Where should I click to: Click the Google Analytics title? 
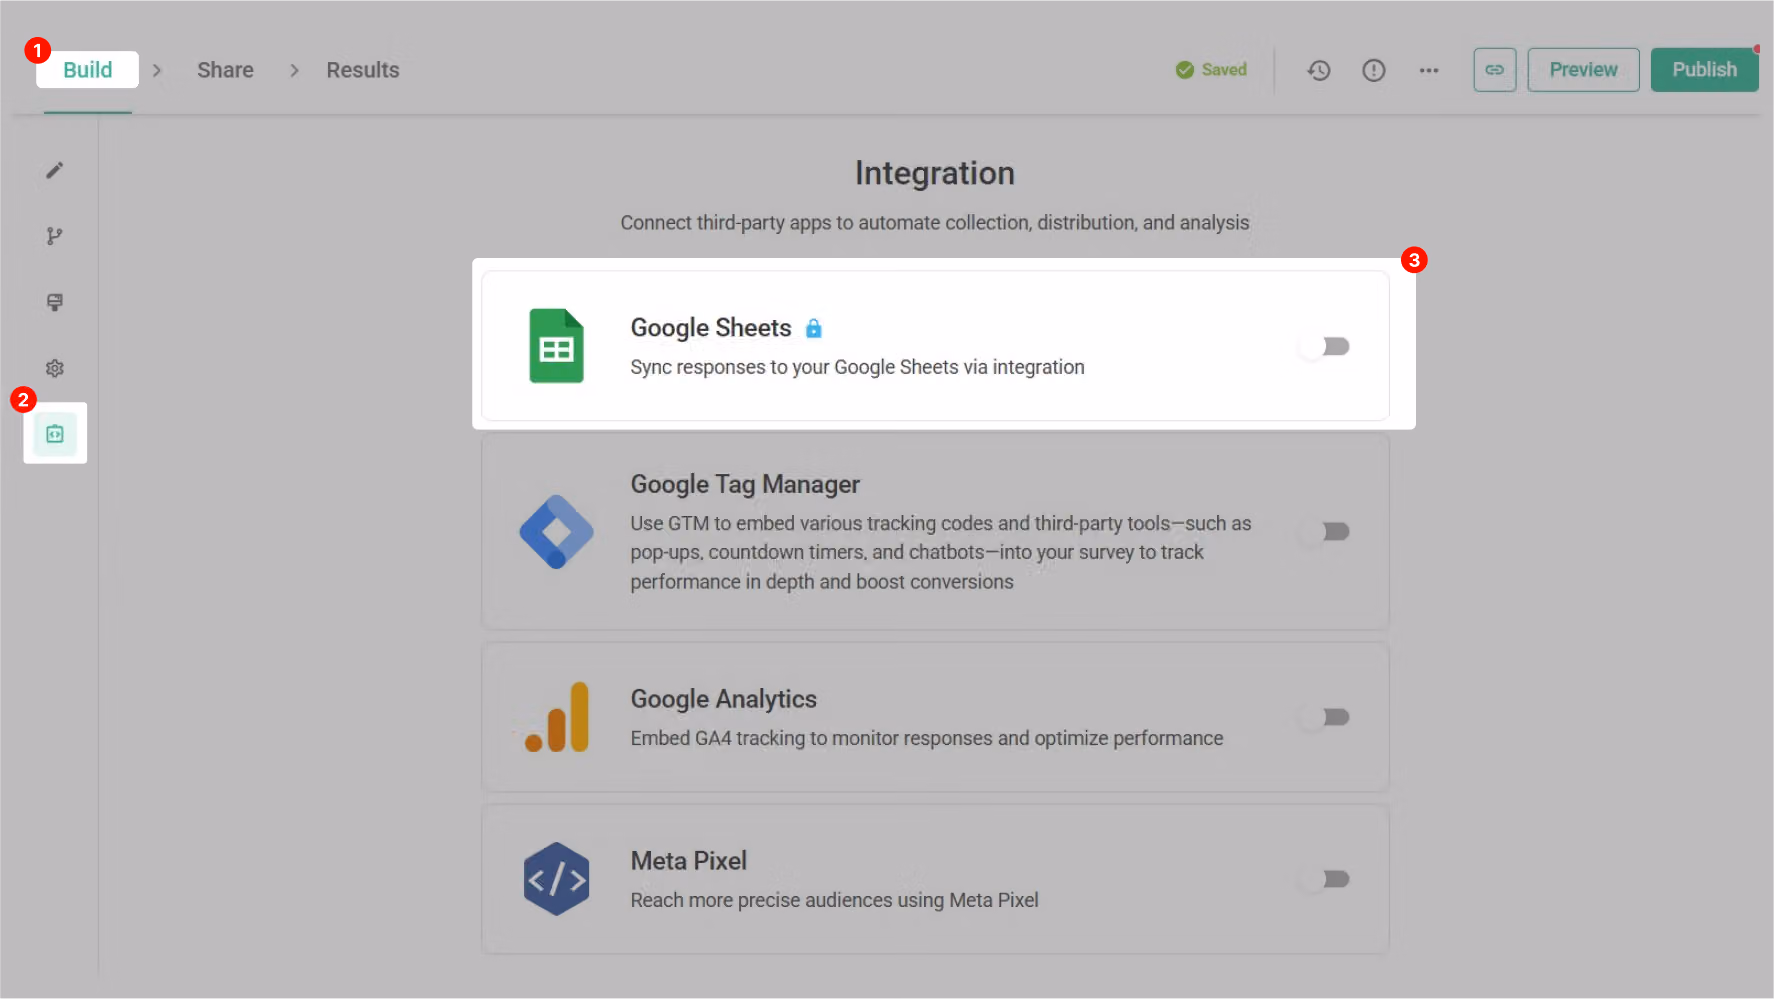(x=724, y=699)
